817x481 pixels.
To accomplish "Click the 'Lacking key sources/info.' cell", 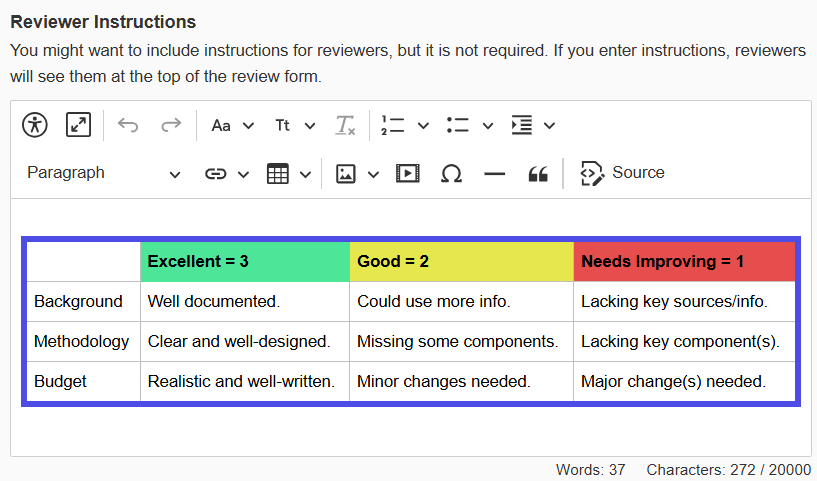I will click(685, 302).
